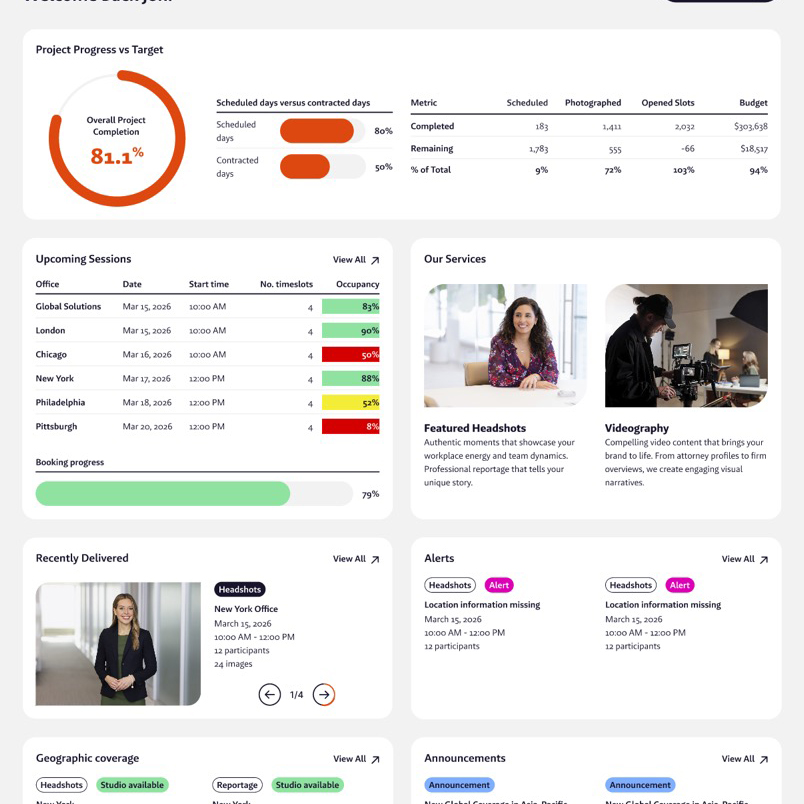Click the Announcements View All arrow icon
The height and width of the screenshot is (804, 804).
(x=764, y=760)
